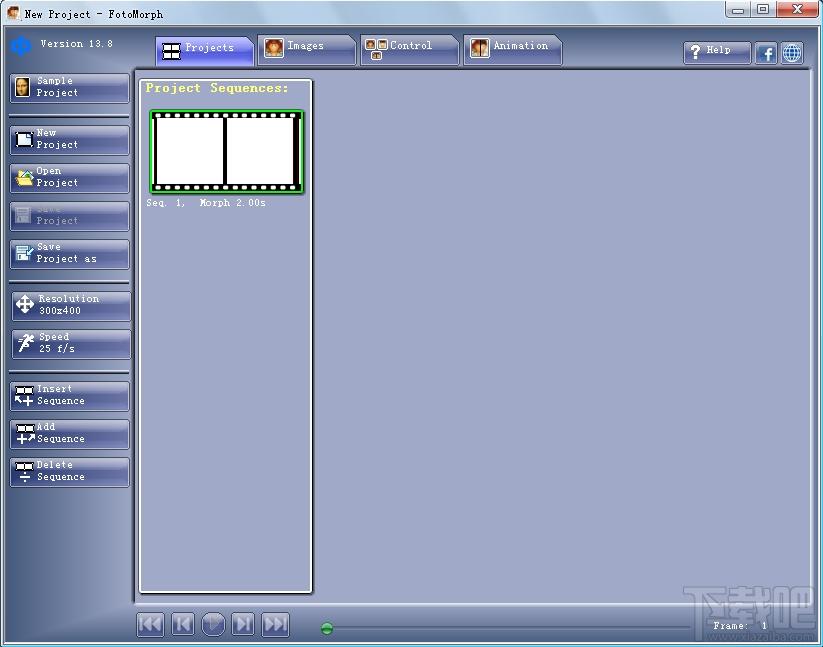Open the Help button
Image resolution: width=823 pixels, height=647 pixels.
(x=717, y=52)
